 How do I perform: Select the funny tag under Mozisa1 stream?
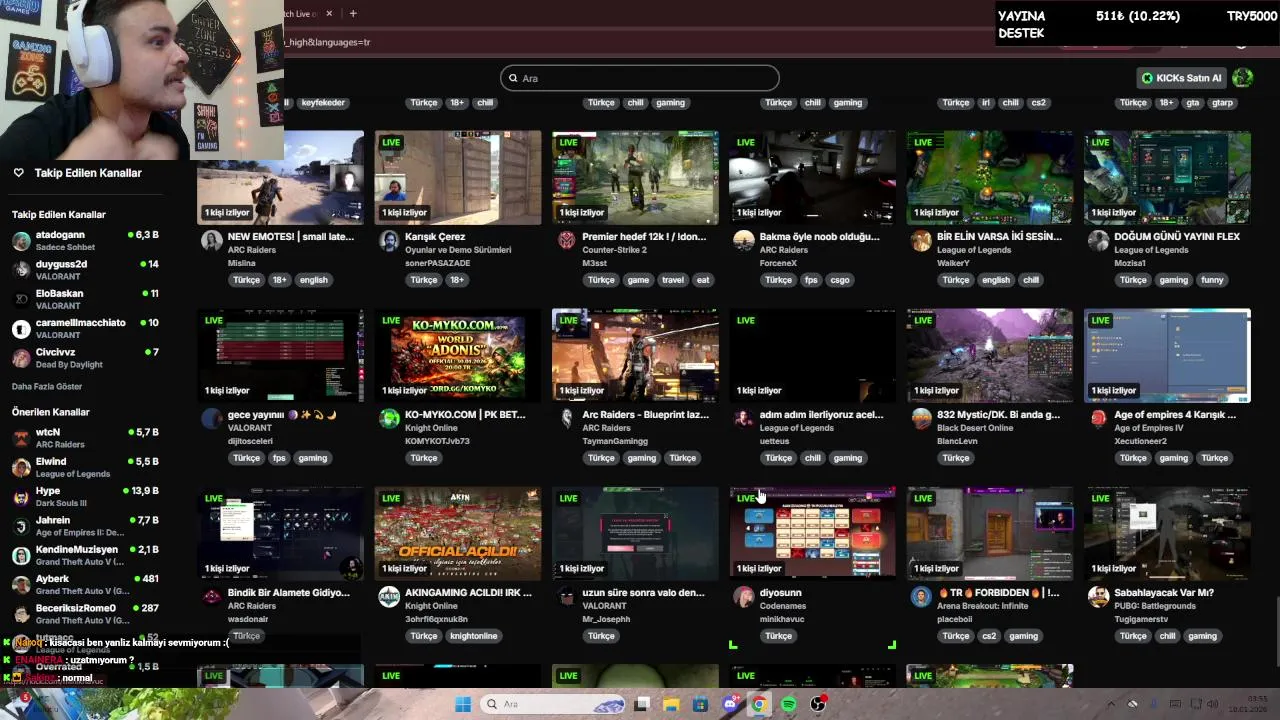[1212, 280]
